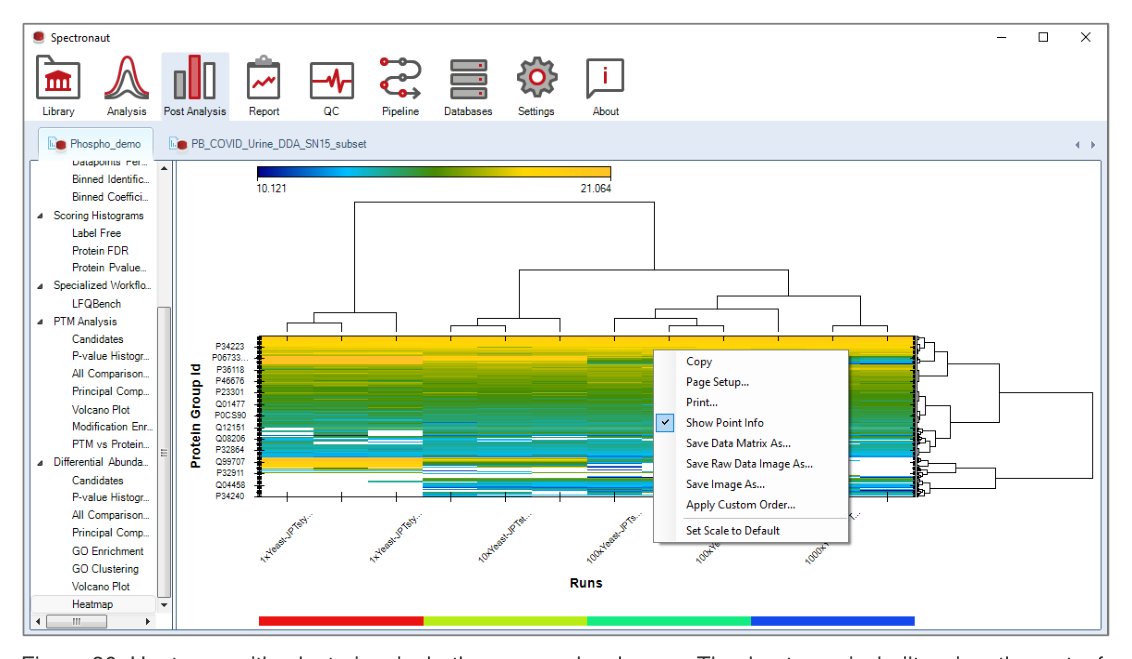Click the bright green condition color bar
Viewport: 1132px width, 659px height.
tap(669, 621)
